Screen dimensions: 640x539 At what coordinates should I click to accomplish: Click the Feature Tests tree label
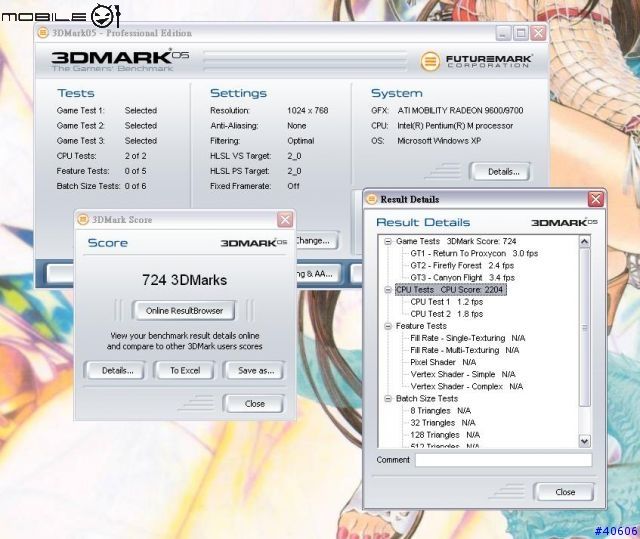[421, 326]
